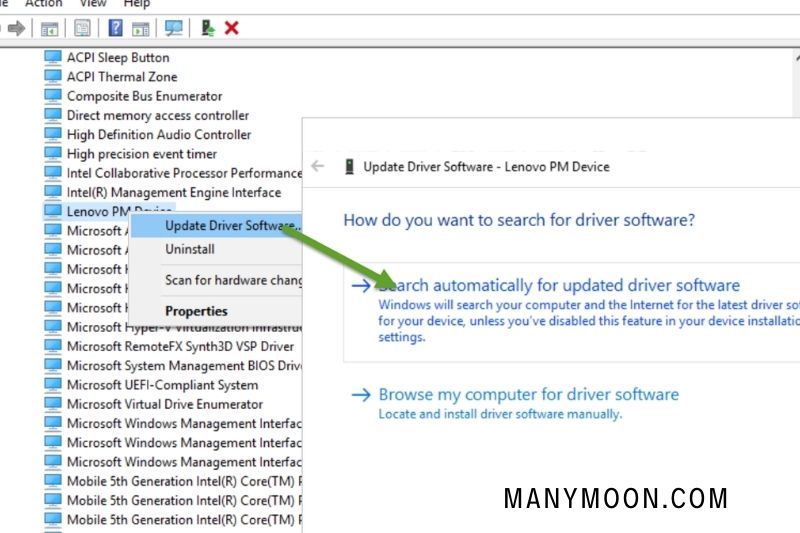Click Scan for hardware changes toolbar icon
This screenshot has width=800, height=533.
pos(173,28)
